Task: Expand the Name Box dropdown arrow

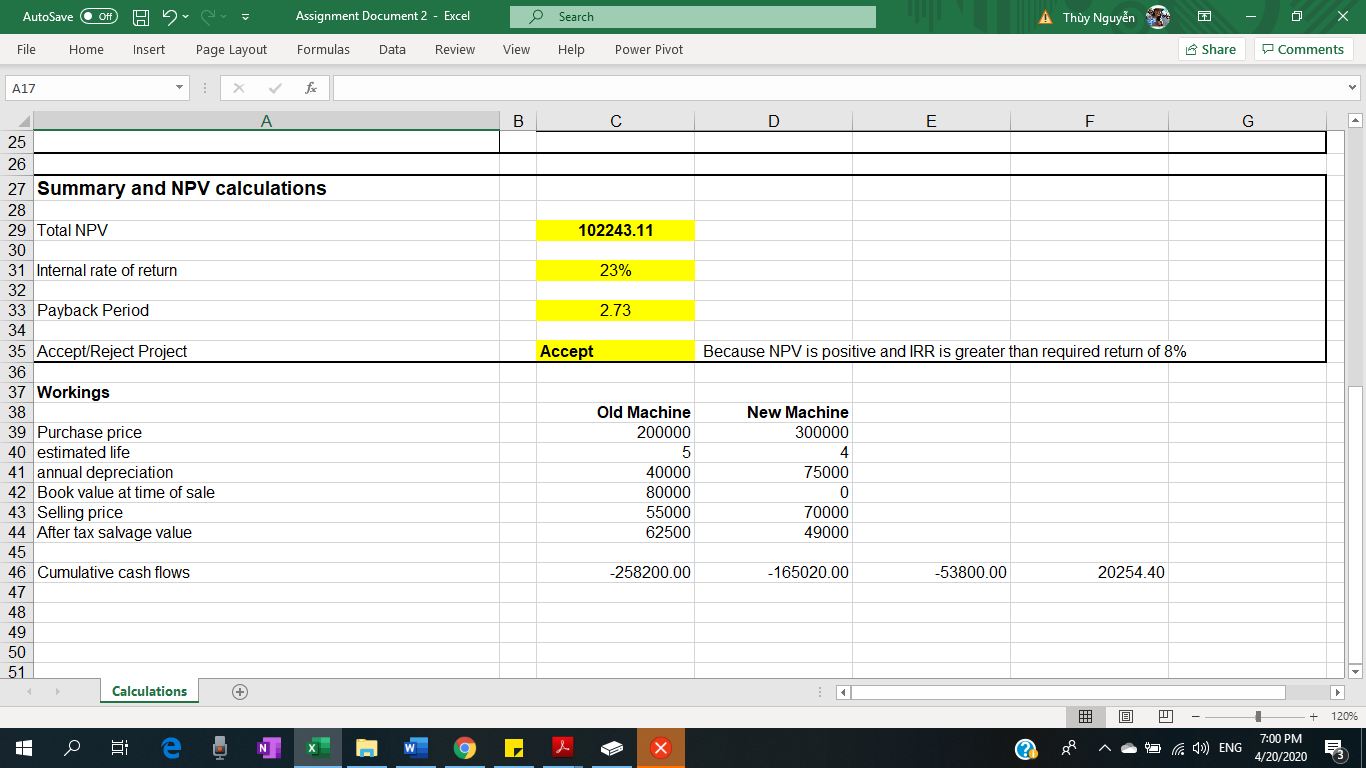Action: [x=180, y=88]
